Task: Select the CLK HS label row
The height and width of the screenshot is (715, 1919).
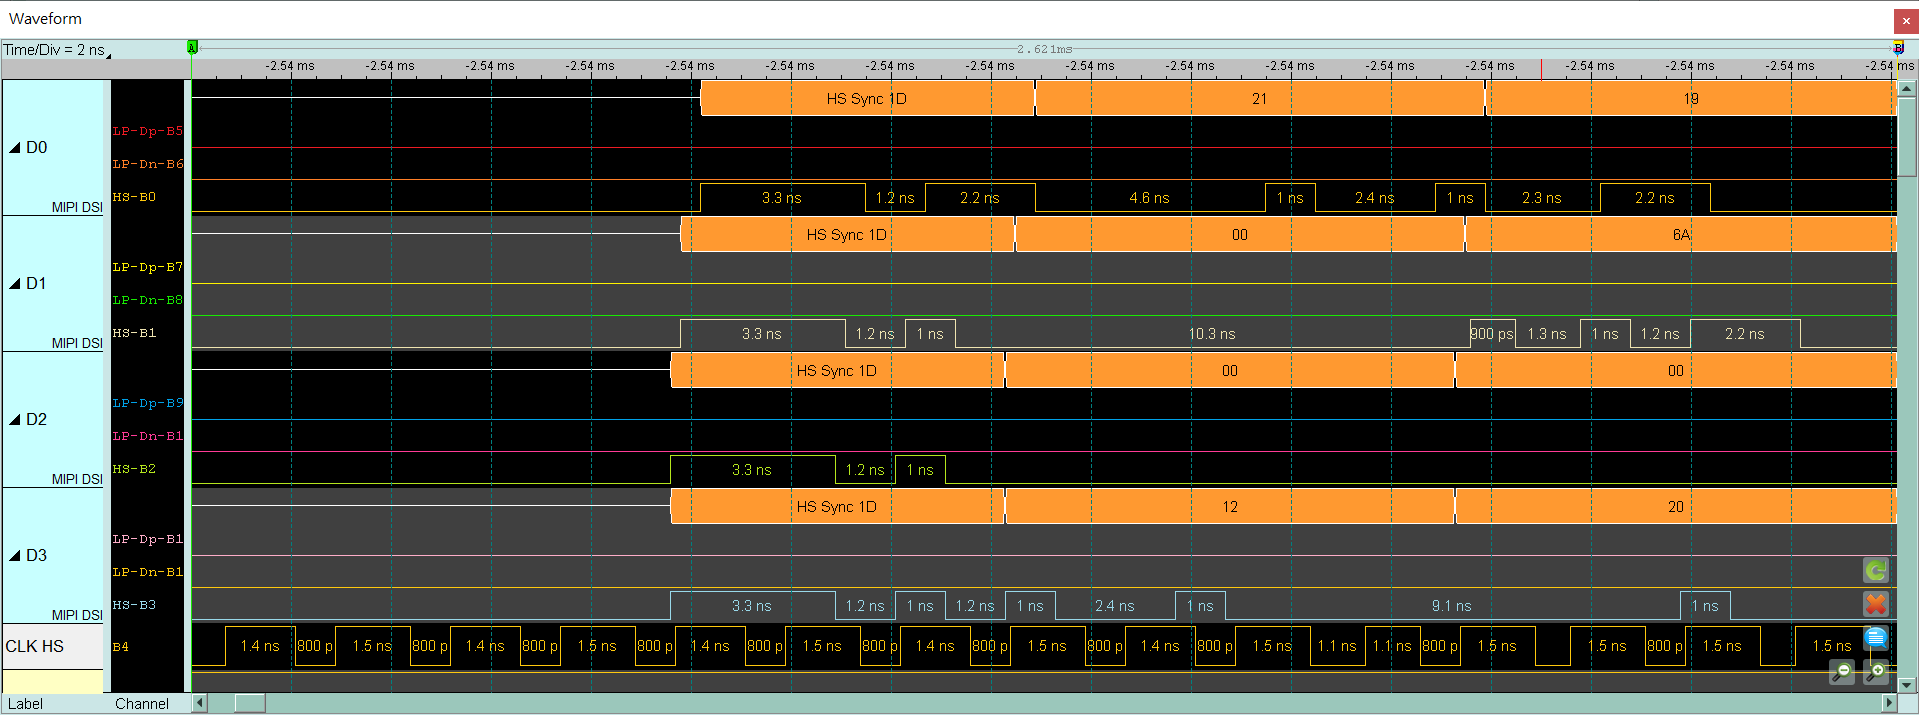Action: coord(52,646)
